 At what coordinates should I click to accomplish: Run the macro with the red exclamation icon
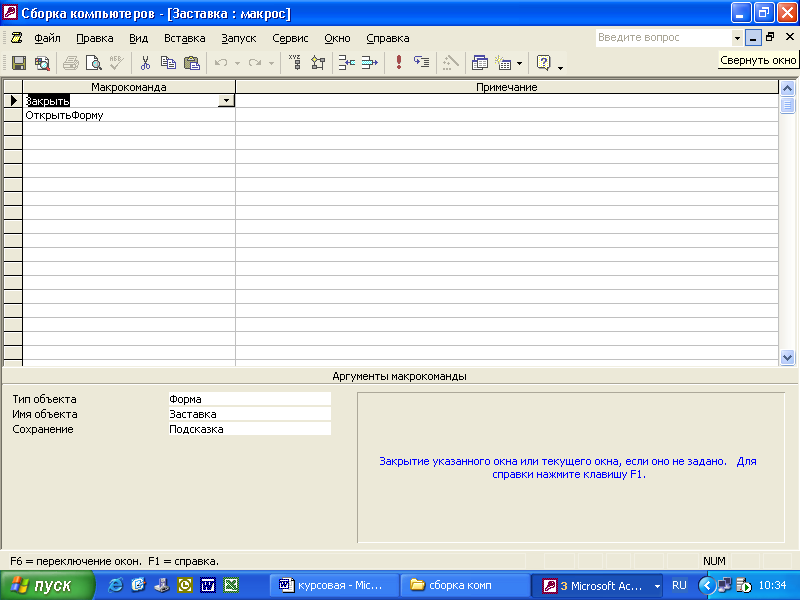coord(399,63)
